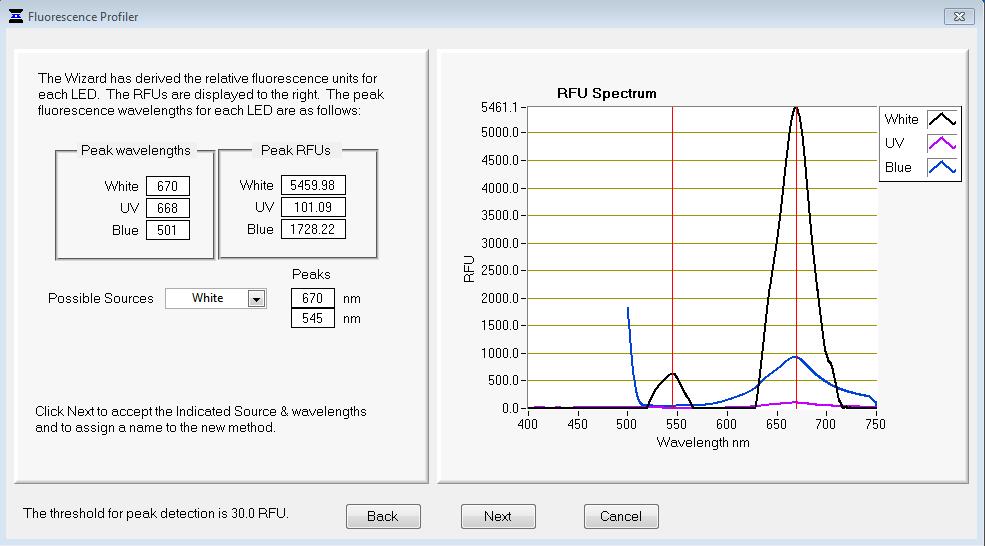Select the second Peaks field showing 545
Image resolution: width=985 pixels, height=546 pixels.
(312, 318)
